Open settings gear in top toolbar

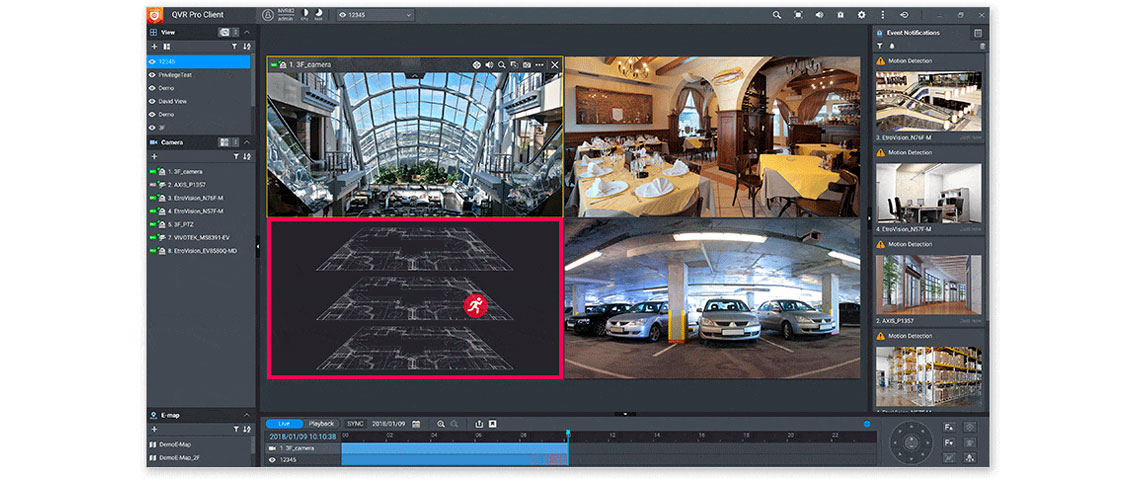pyautogui.click(x=861, y=15)
